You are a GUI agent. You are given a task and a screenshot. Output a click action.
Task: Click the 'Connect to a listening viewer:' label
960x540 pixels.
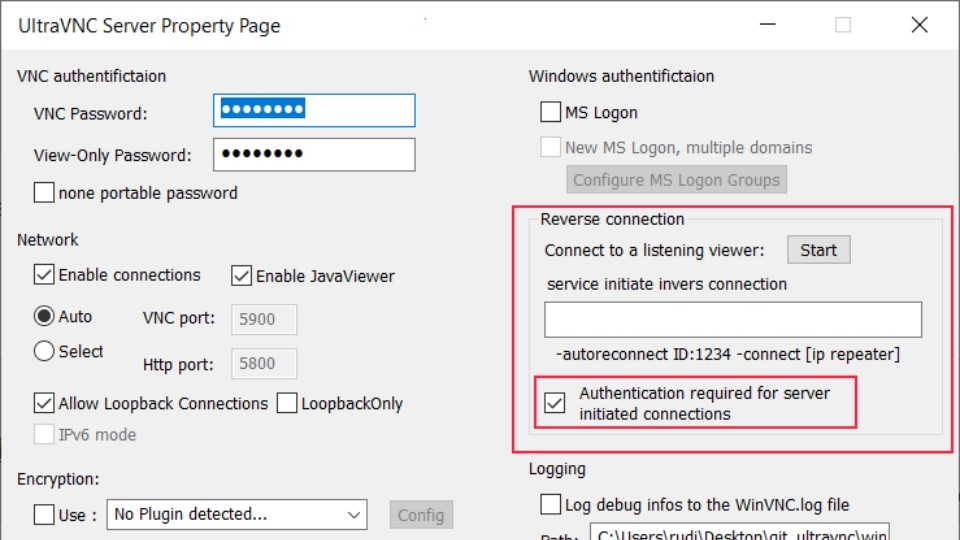point(654,250)
